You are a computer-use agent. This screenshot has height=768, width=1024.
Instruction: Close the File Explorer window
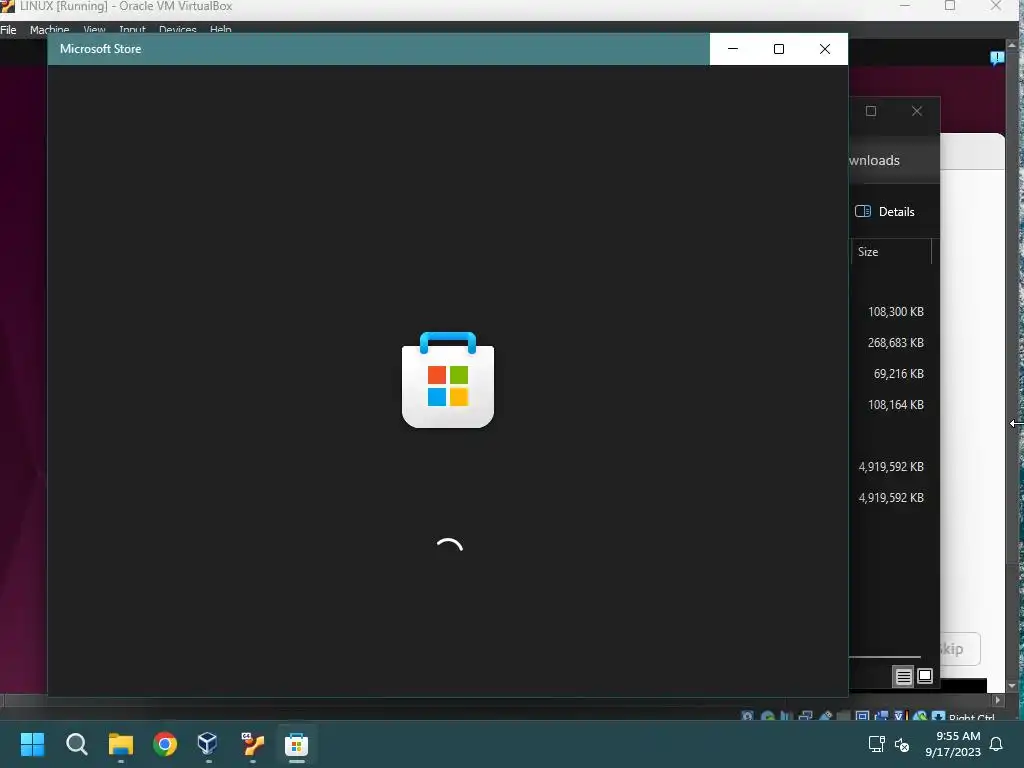(917, 111)
